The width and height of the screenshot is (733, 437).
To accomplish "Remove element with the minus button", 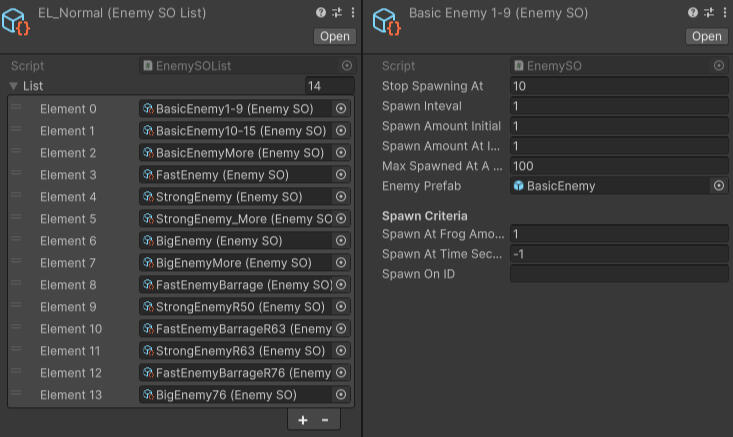I will pos(324,420).
